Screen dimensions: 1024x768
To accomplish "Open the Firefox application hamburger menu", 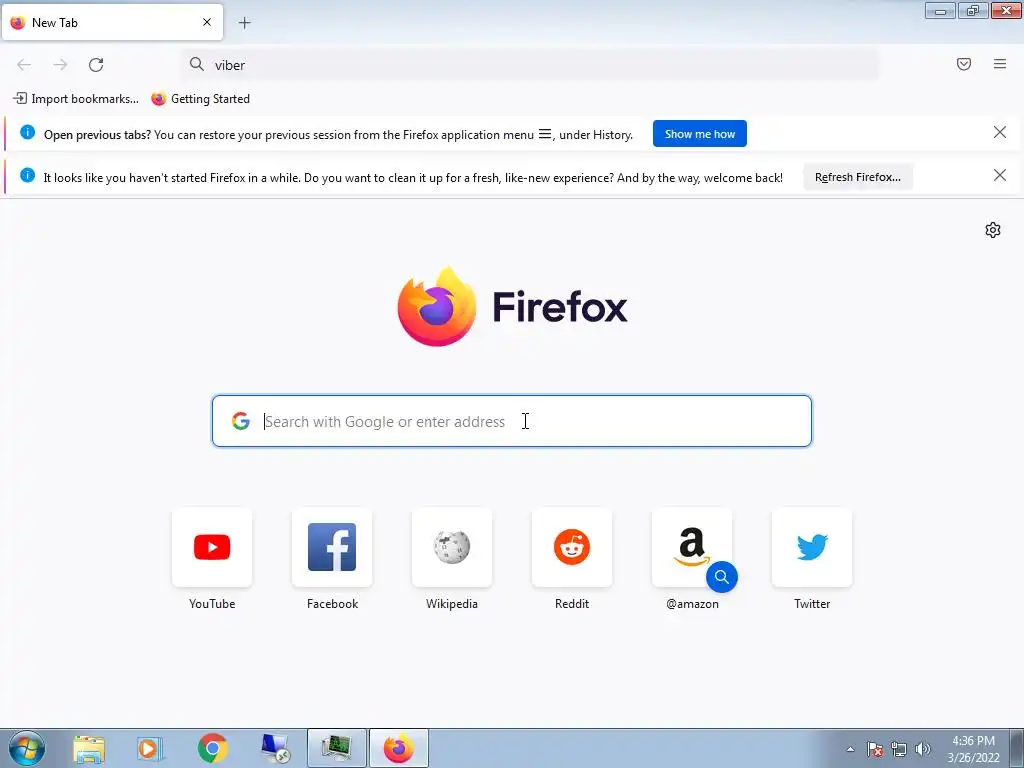I will tap(1000, 64).
